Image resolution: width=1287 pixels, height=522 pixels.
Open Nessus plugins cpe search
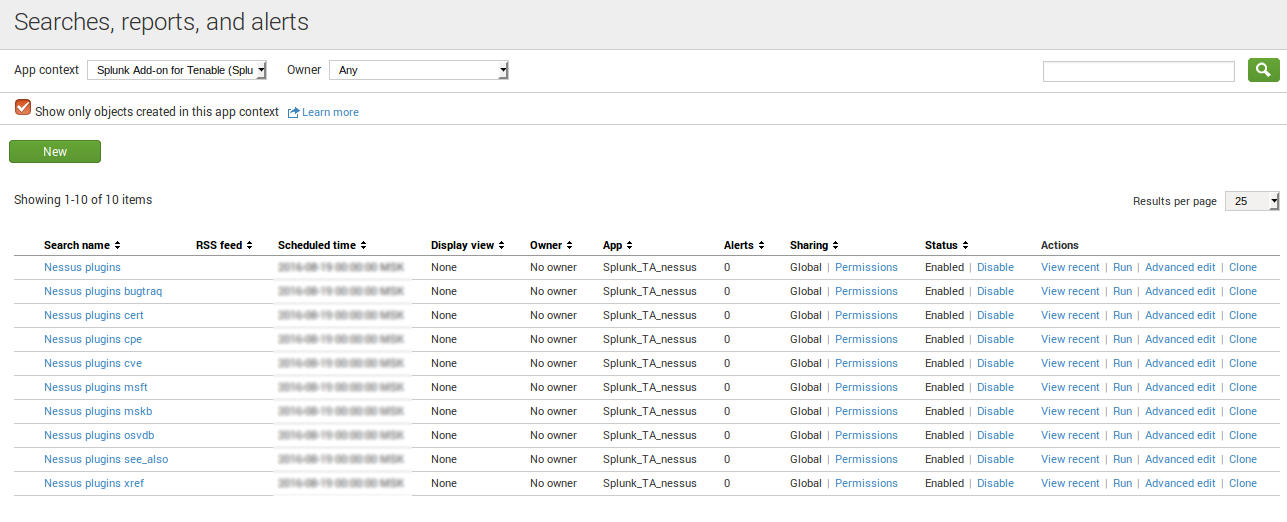(93, 340)
